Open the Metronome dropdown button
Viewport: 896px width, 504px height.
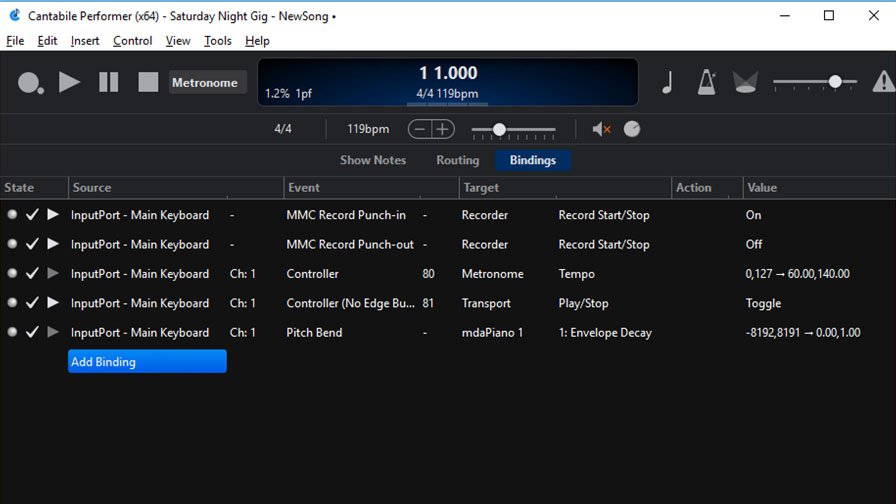pos(205,83)
